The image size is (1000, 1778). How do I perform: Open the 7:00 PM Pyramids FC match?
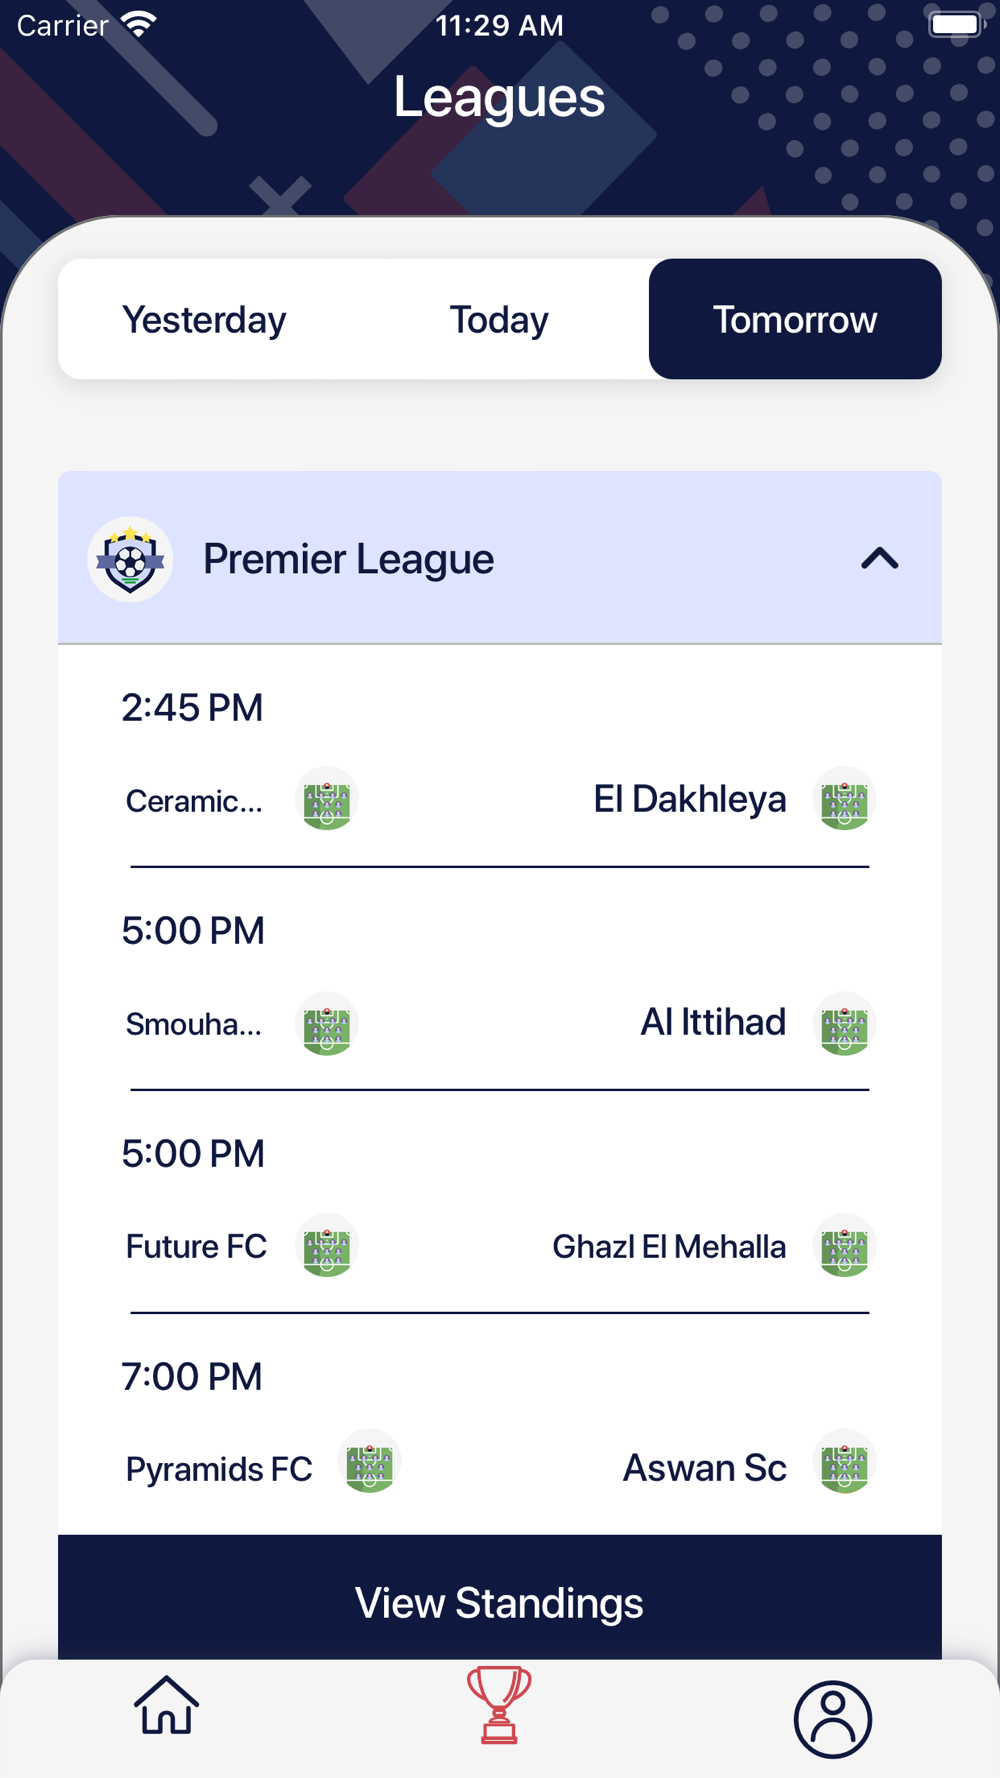[x=500, y=1430]
